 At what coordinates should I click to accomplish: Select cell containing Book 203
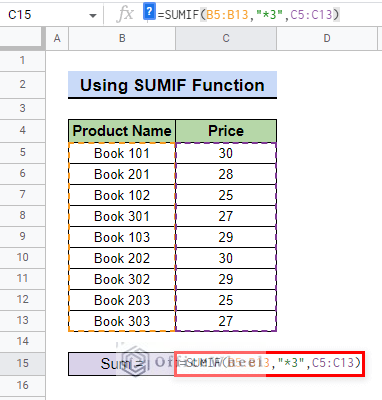pyautogui.click(x=122, y=300)
